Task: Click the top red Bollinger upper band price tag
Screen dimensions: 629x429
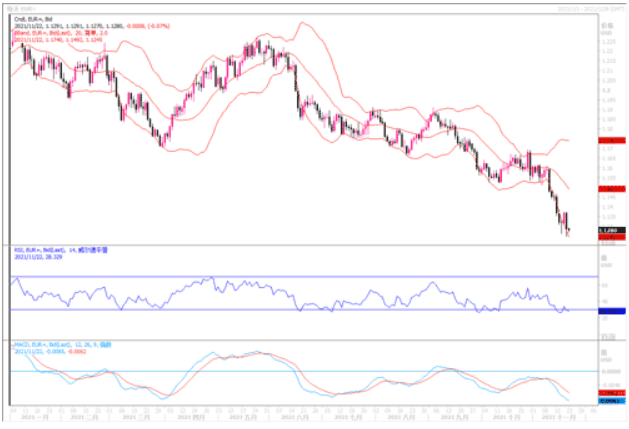Action: 611,142
